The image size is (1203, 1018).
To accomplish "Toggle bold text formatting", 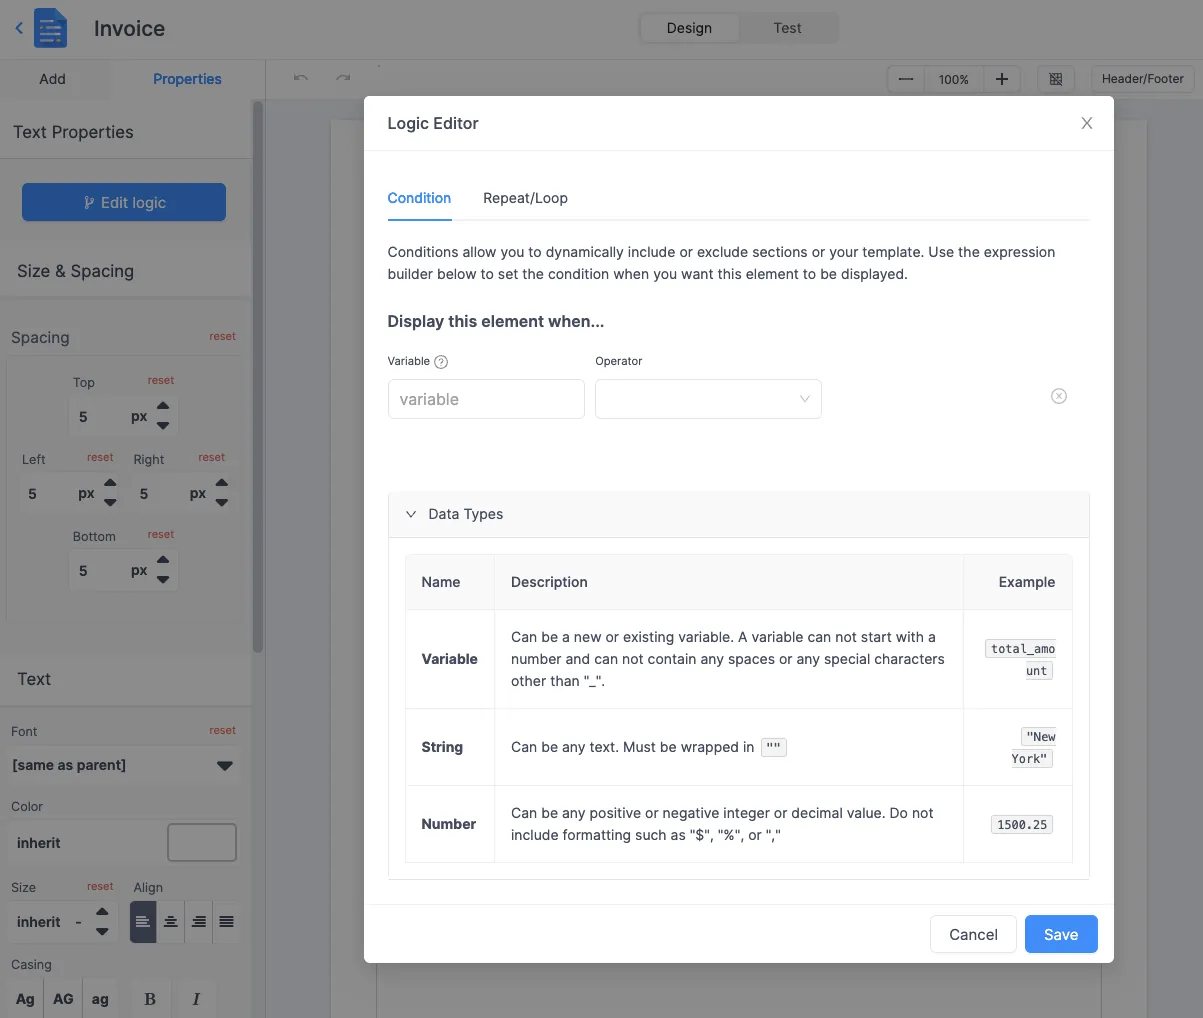I will (x=150, y=999).
